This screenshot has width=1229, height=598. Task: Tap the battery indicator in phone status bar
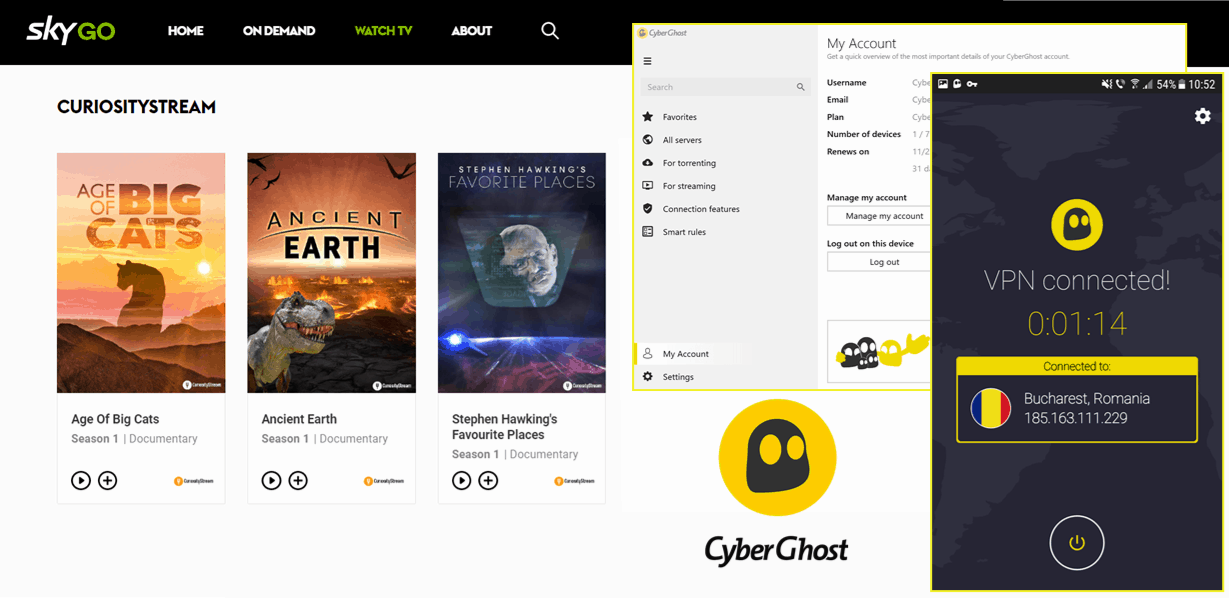pyautogui.click(x=1182, y=84)
